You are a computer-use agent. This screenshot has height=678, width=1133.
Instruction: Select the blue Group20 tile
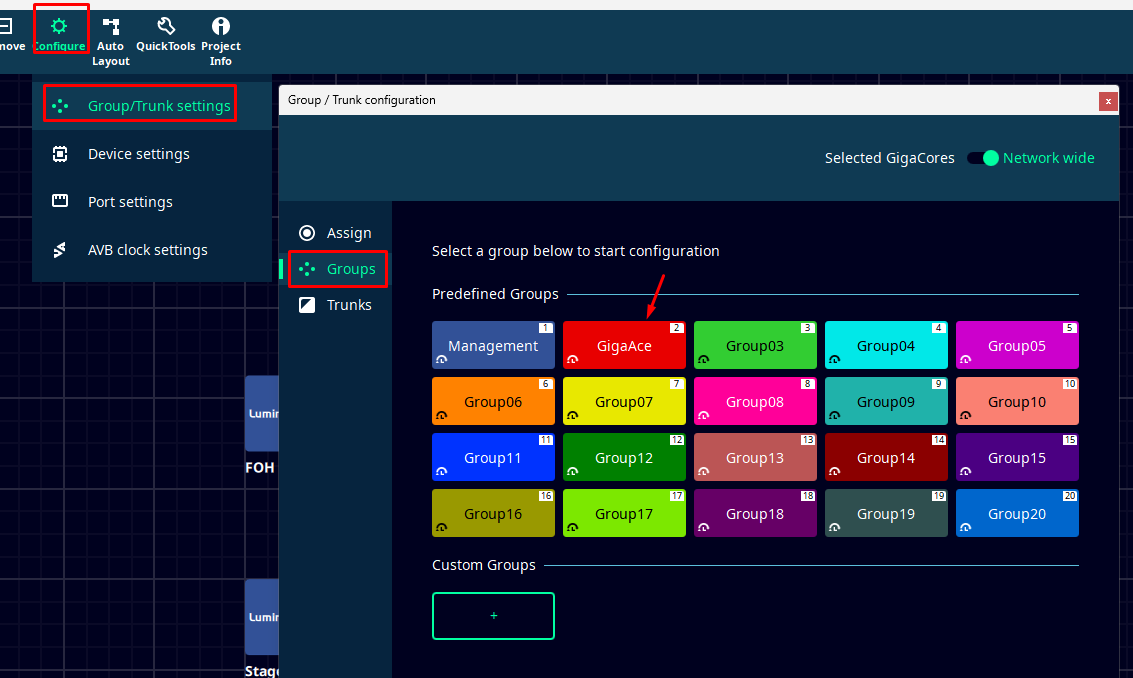[1017, 514]
